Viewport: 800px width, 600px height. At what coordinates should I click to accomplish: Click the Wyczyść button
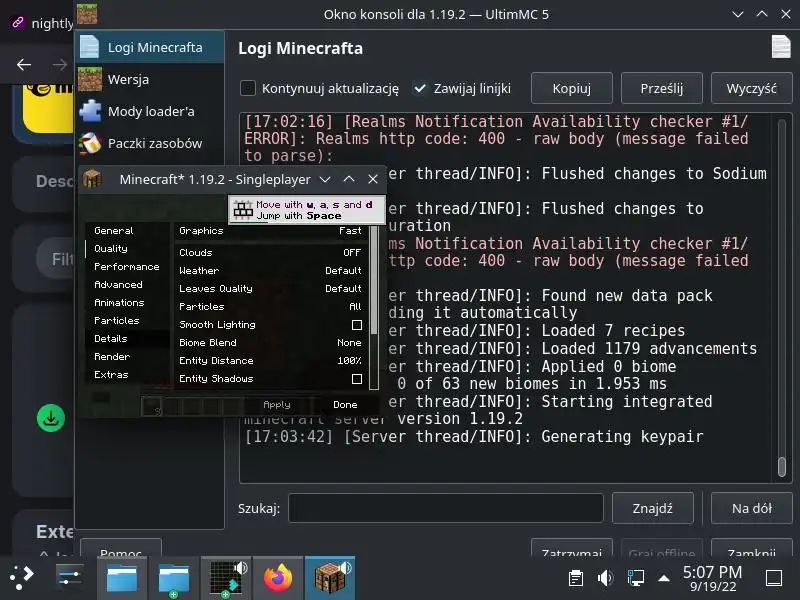point(751,88)
